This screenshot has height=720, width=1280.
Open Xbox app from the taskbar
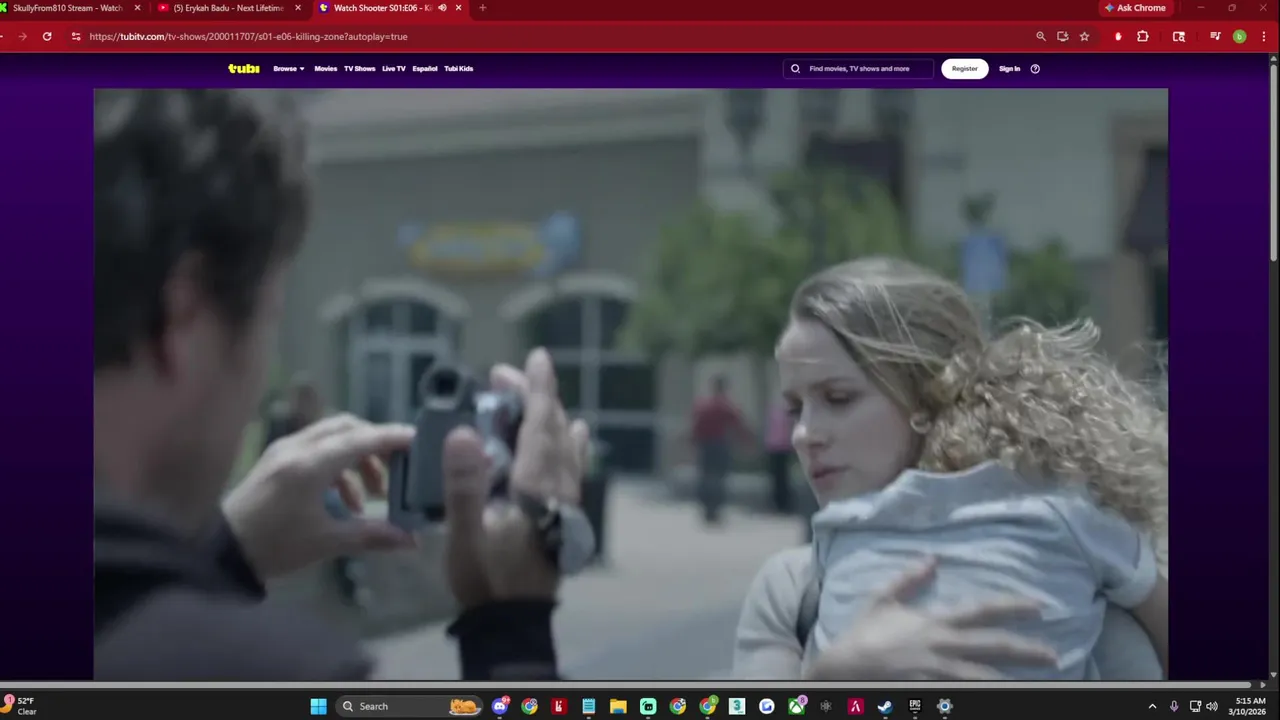pos(796,706)
